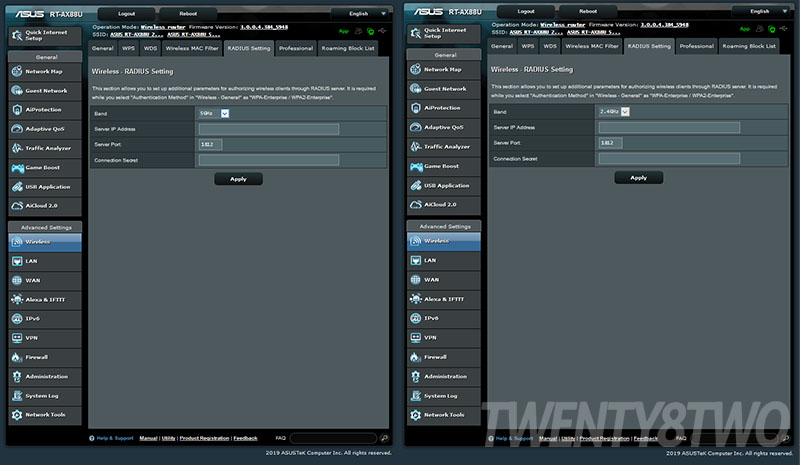This screenshot has height=465, width=800.
Task: Focus FAQ search box in left window
Action: coord(333,438)
